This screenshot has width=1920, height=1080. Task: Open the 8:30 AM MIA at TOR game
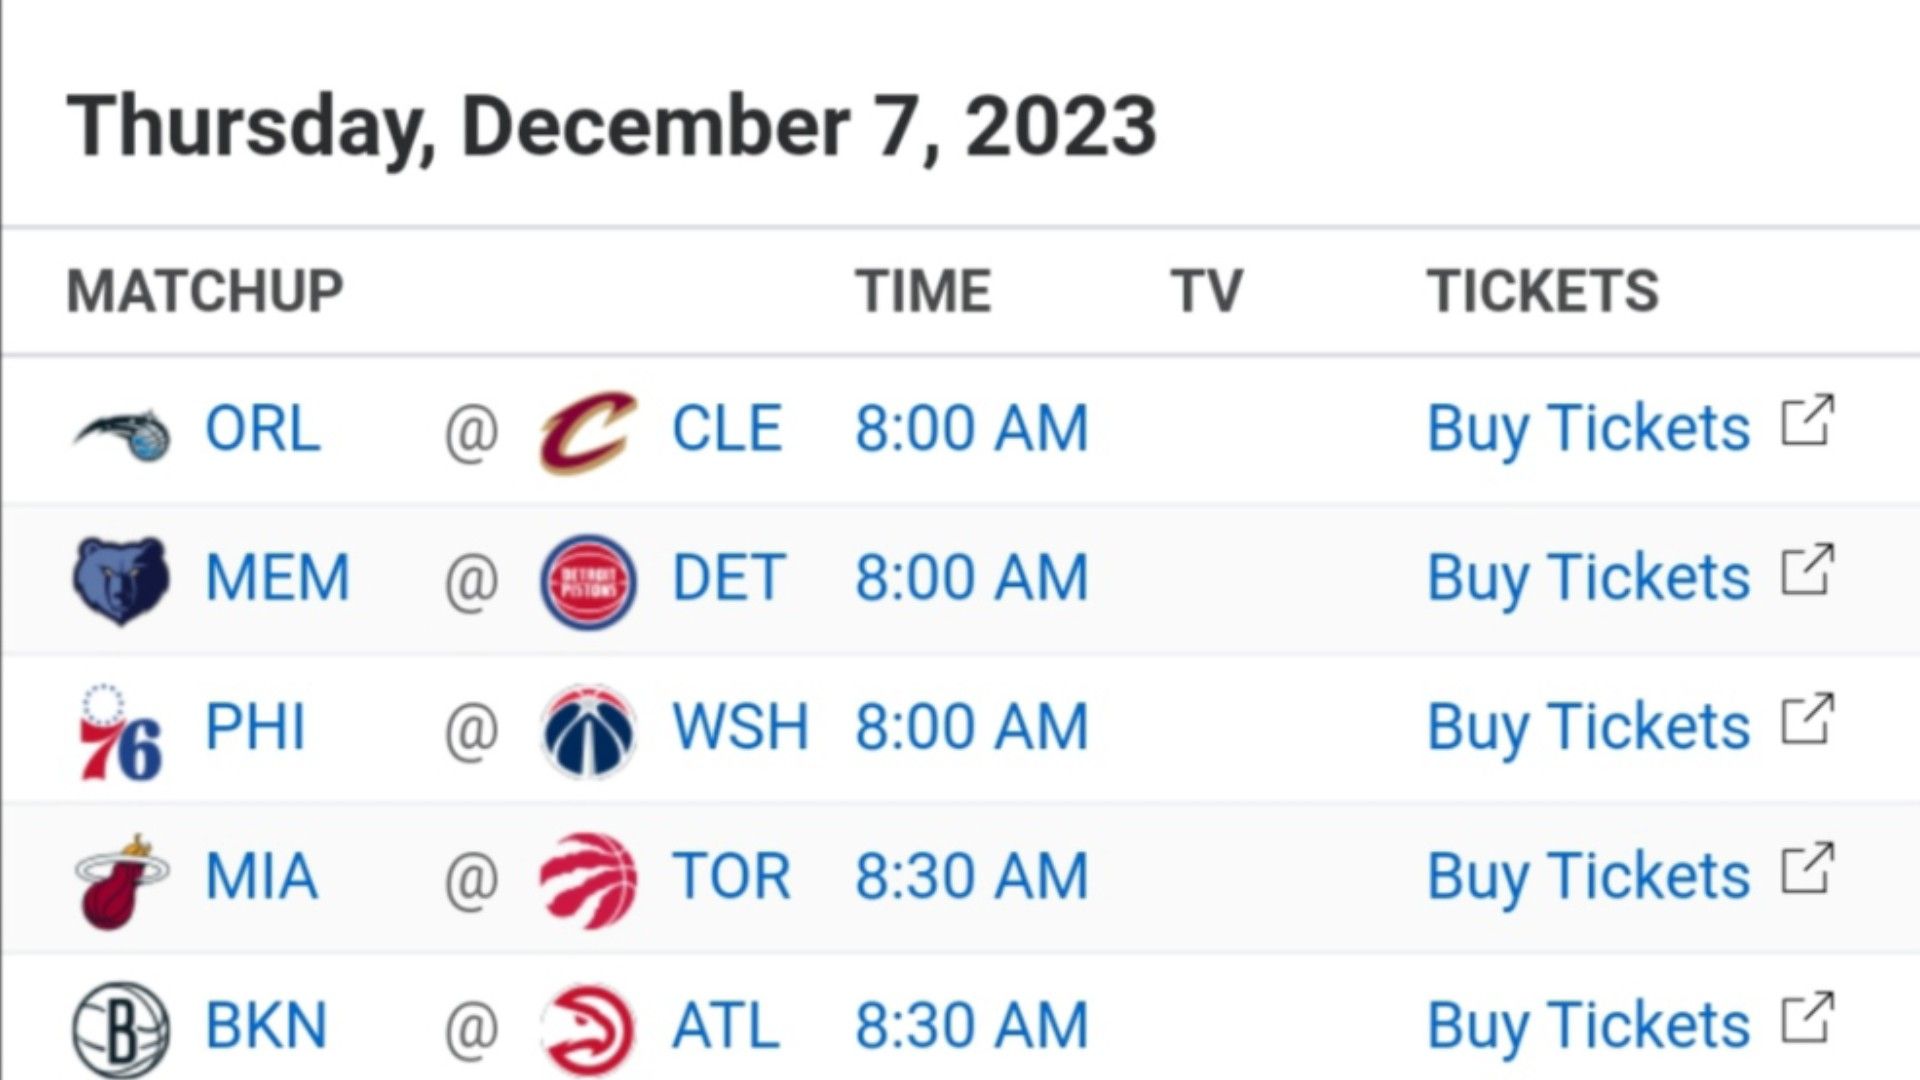coord(971,877)
